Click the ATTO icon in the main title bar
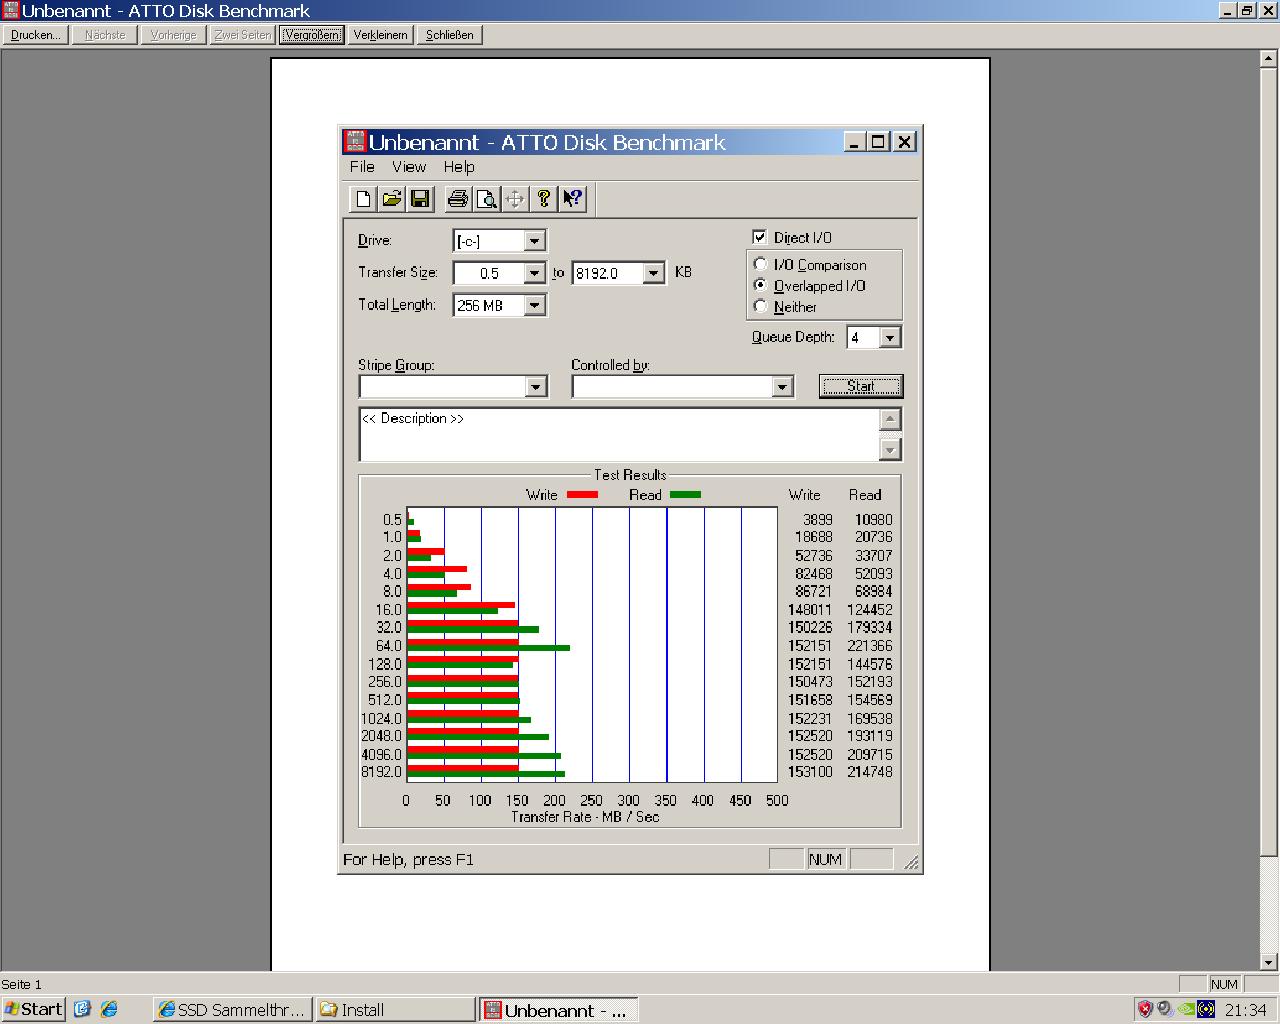The width and height of the screenshot is (1280, 1024). click(11, 10)
